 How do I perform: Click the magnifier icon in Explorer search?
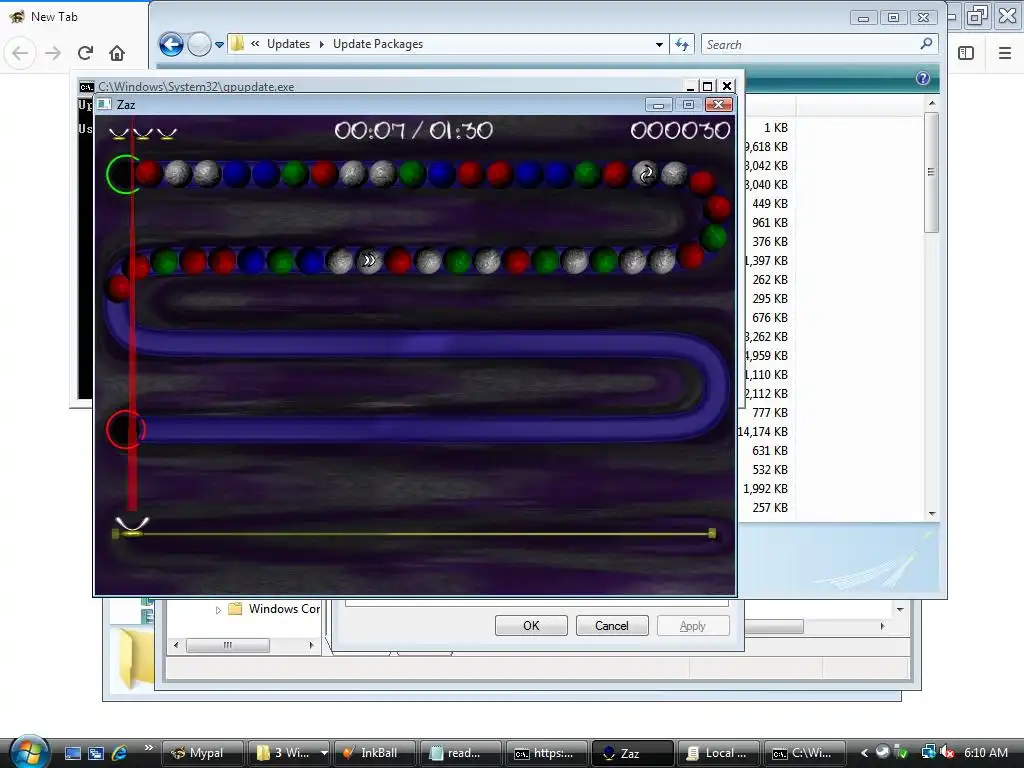point(926,44)
